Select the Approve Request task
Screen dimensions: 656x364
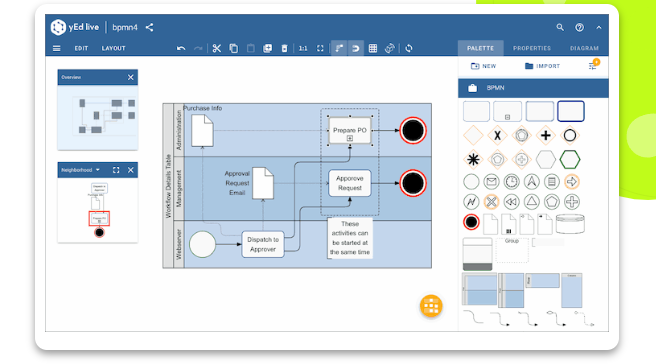(350, 183)
